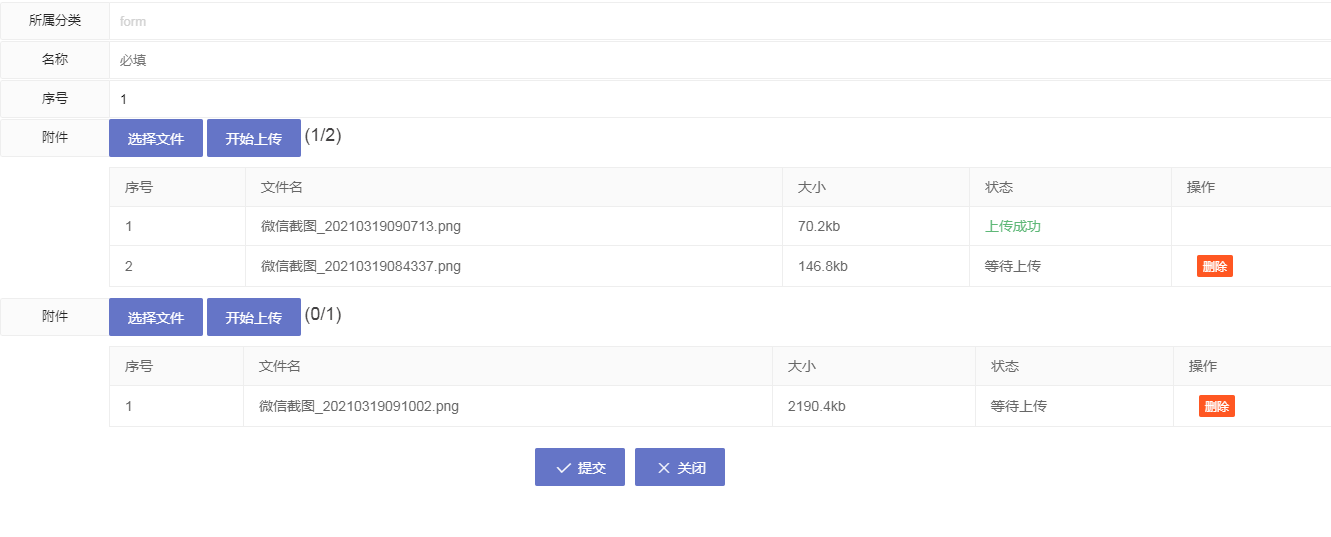The image size is (1331, 537).
Task: Click the first 开始上传 button
Action: click(x=254, y=138)
